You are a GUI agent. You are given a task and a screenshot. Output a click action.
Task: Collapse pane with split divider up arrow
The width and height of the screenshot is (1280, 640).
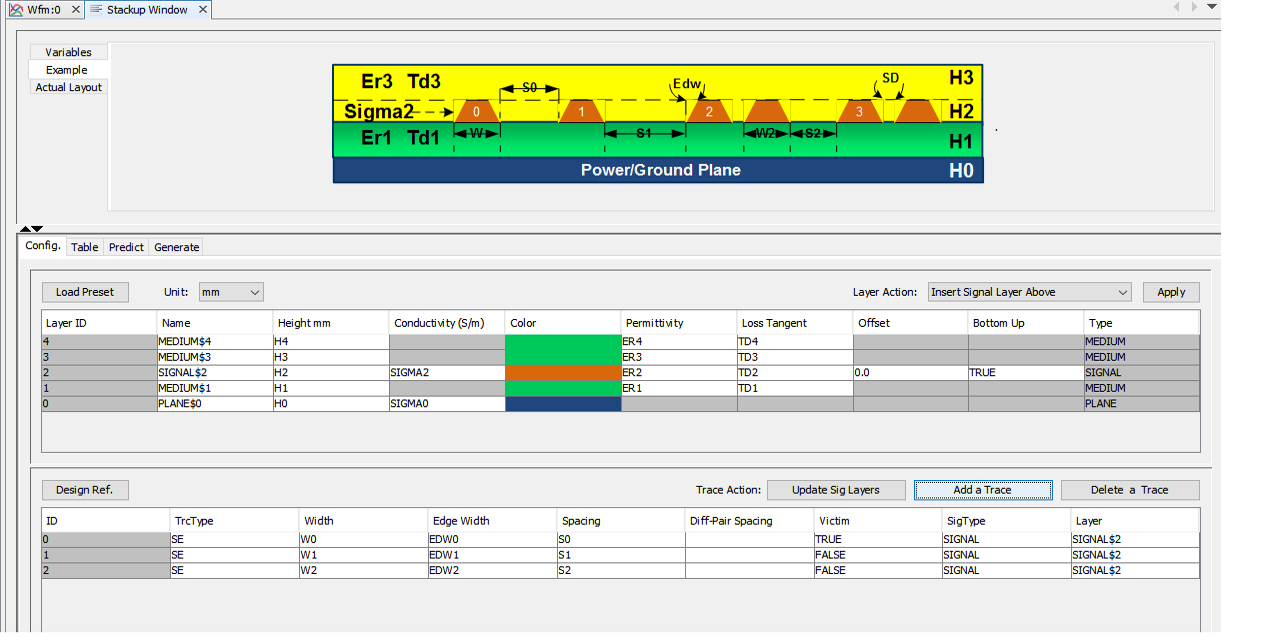(26, 229)
